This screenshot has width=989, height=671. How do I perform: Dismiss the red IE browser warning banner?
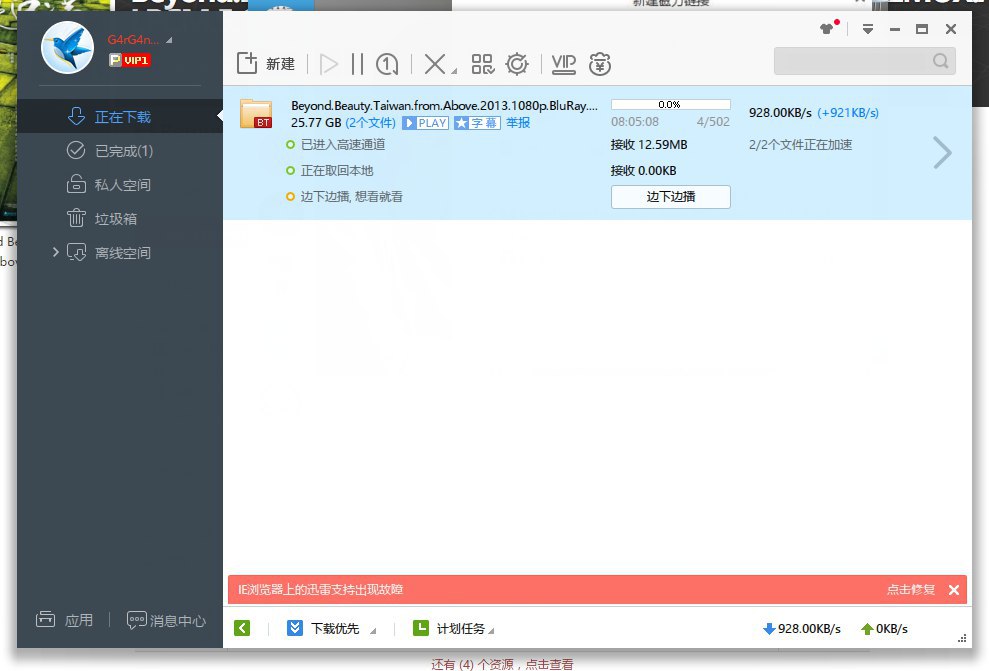coord(953,590)
